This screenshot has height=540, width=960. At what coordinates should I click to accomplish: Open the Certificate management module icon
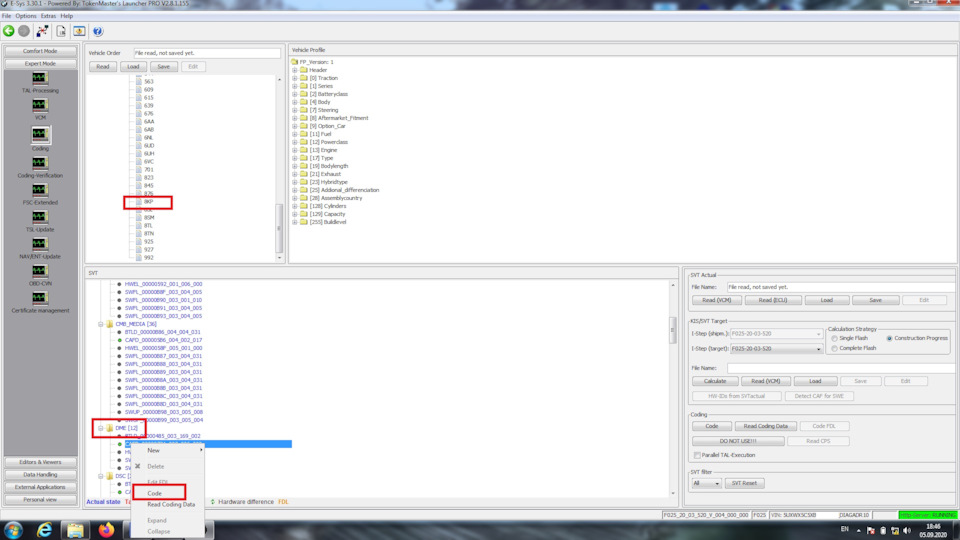click(x=40, y=298)
